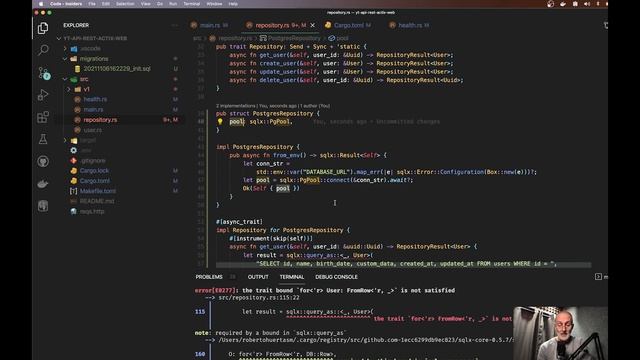Collapse the src folder
640x360 pixels.
(x=65, y=79)
